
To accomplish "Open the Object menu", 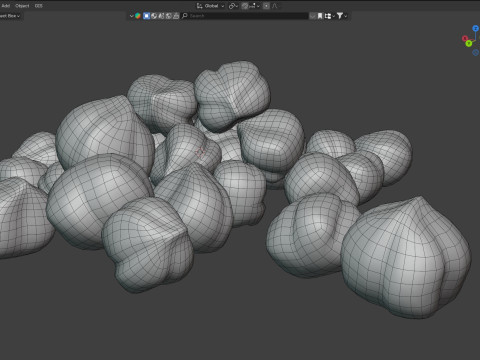I will (x=22, y=6).
